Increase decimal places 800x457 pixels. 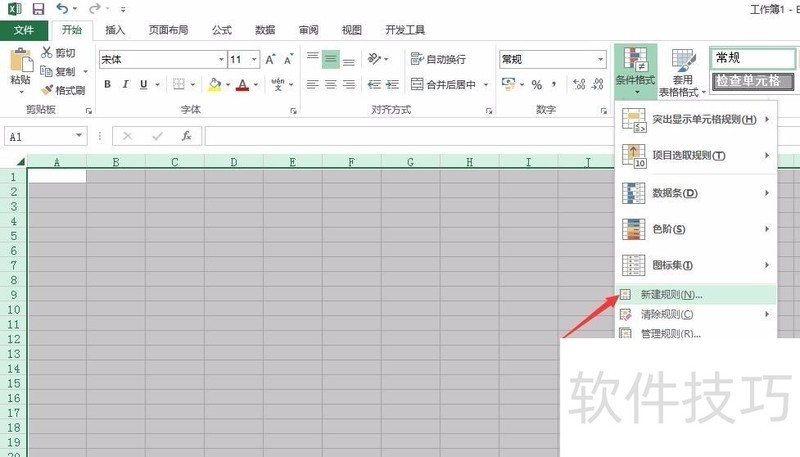pos(579,84)
